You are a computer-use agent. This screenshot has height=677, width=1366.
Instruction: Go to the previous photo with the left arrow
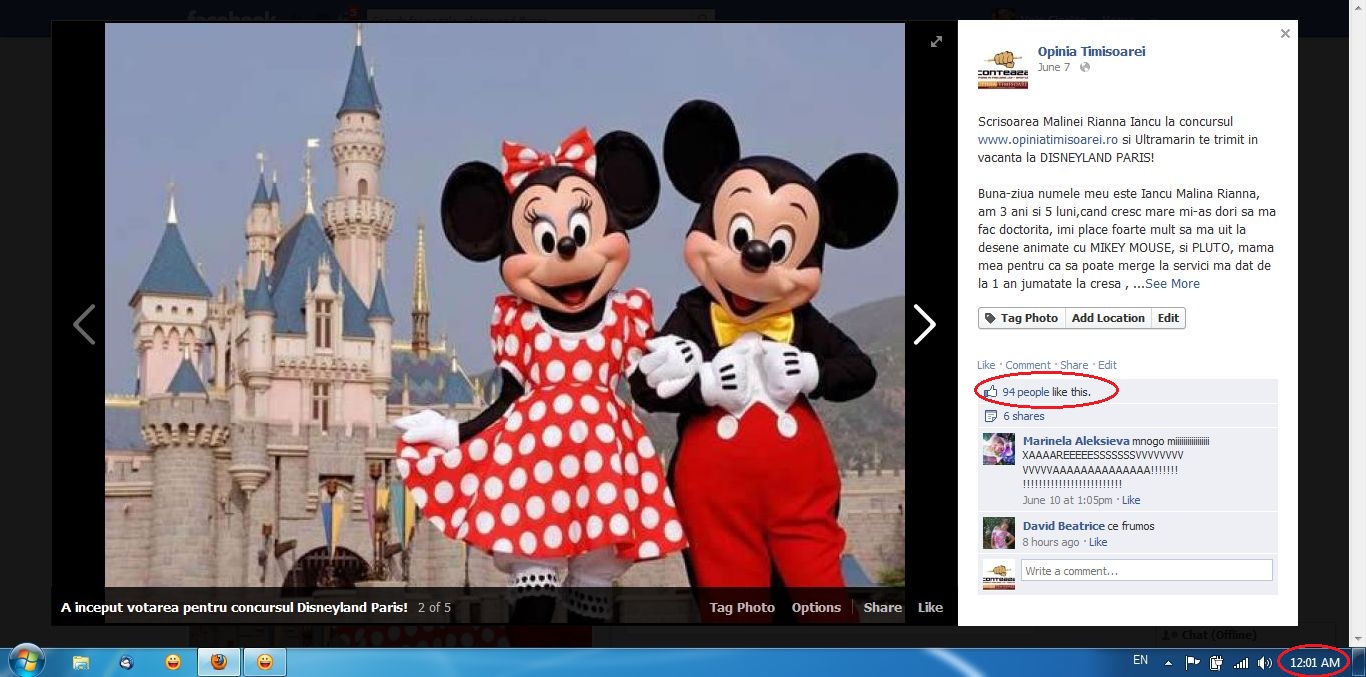pos(85,324)
